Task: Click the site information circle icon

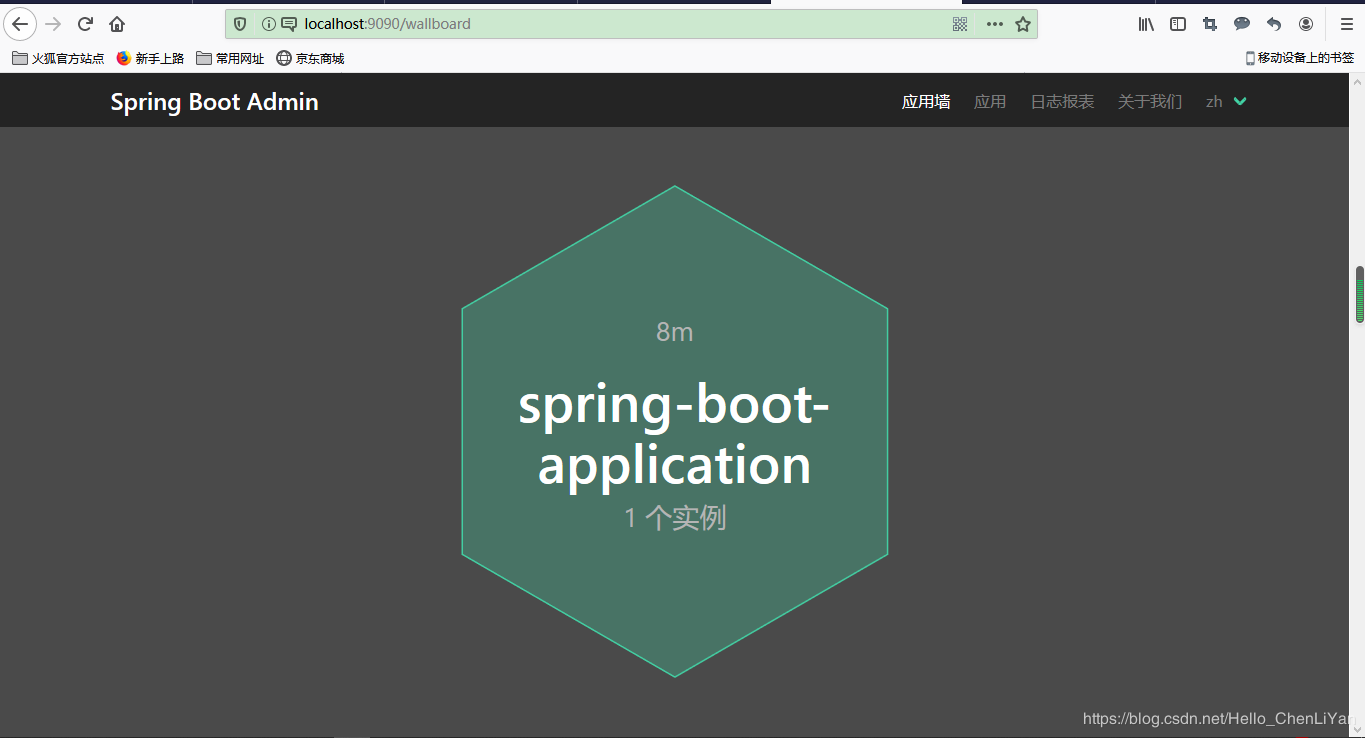Action: [x=267, y=23]
